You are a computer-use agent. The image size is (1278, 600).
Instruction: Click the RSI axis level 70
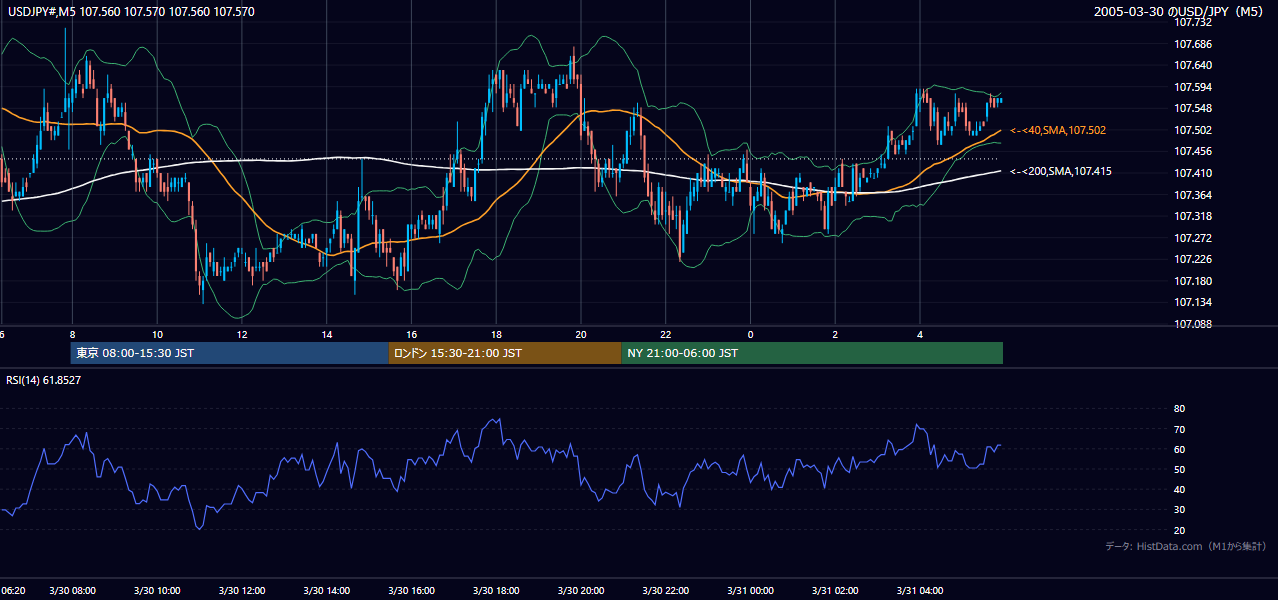(x=1180, y=429)
